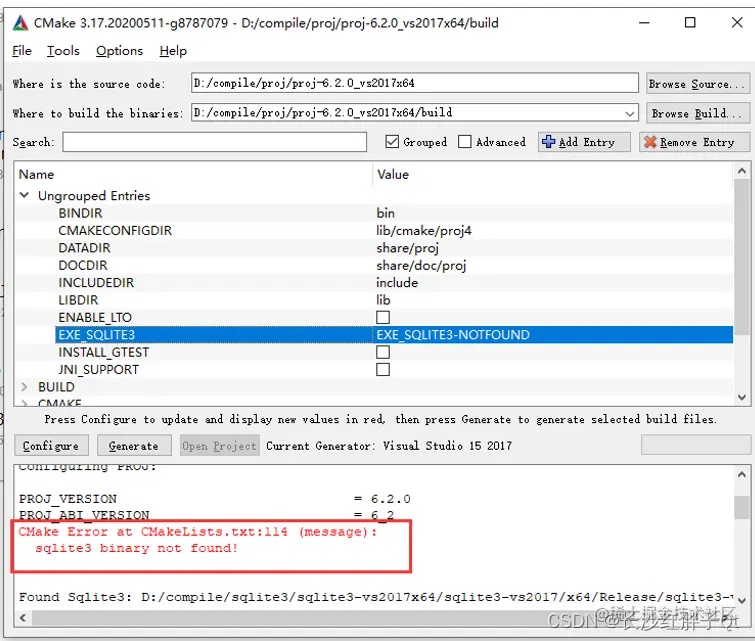This screenshot has width=755, height=641.
Task: Open the Help menu
Action: pos(173,51)
